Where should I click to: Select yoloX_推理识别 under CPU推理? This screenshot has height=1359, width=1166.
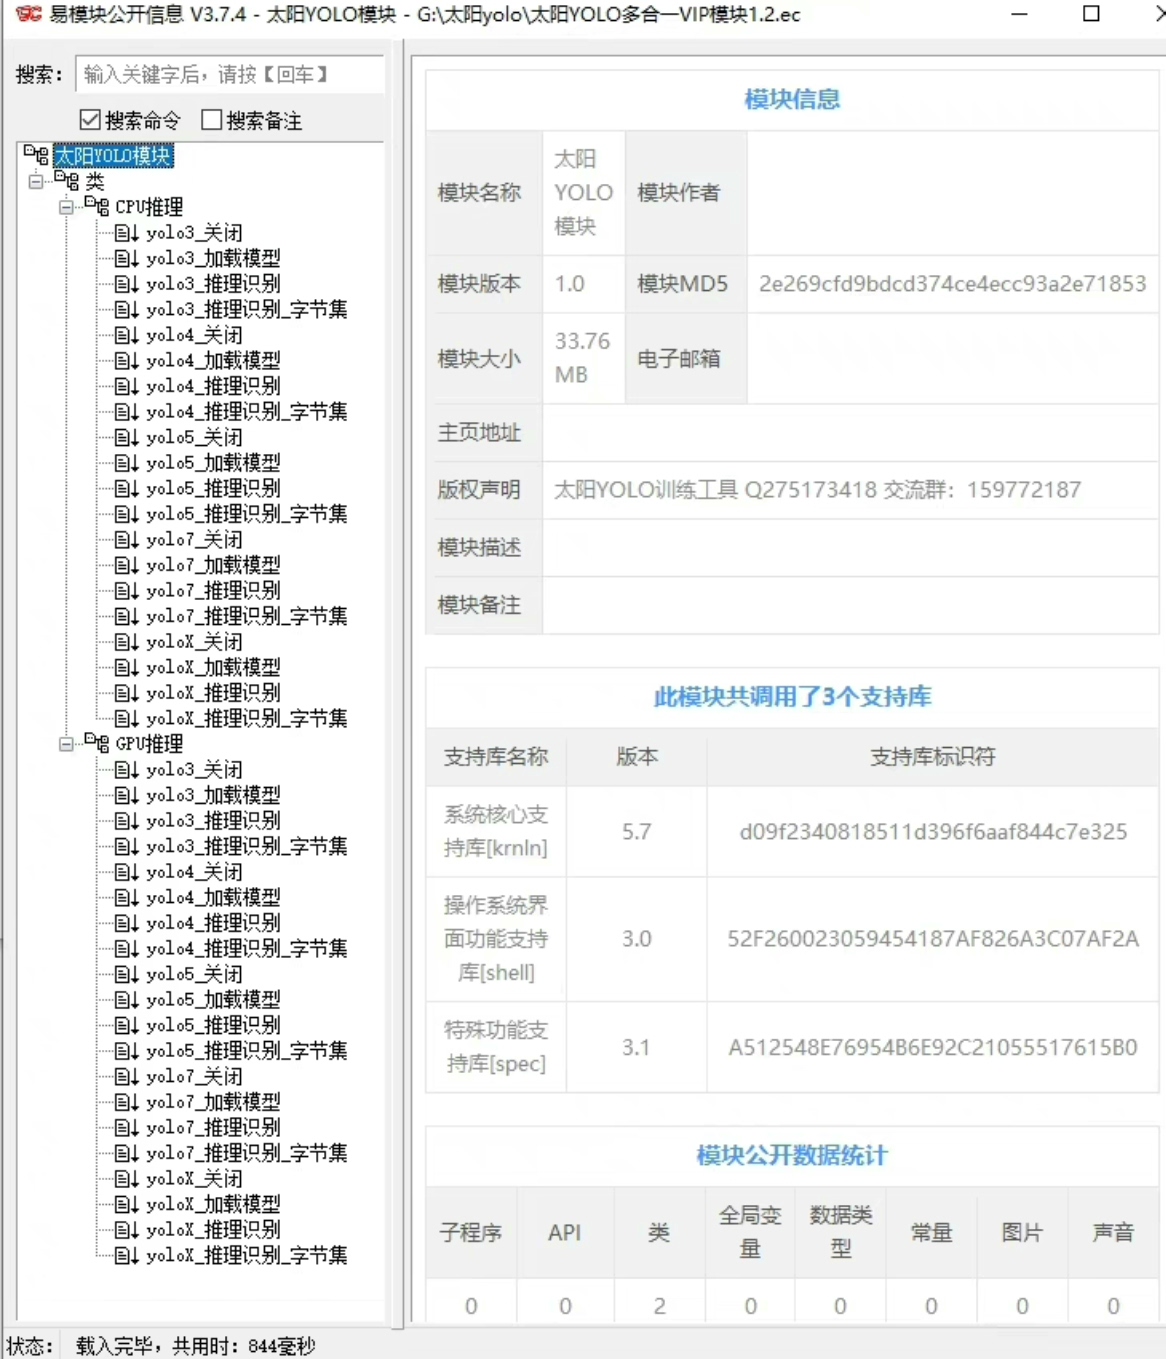tap(213, 692)
